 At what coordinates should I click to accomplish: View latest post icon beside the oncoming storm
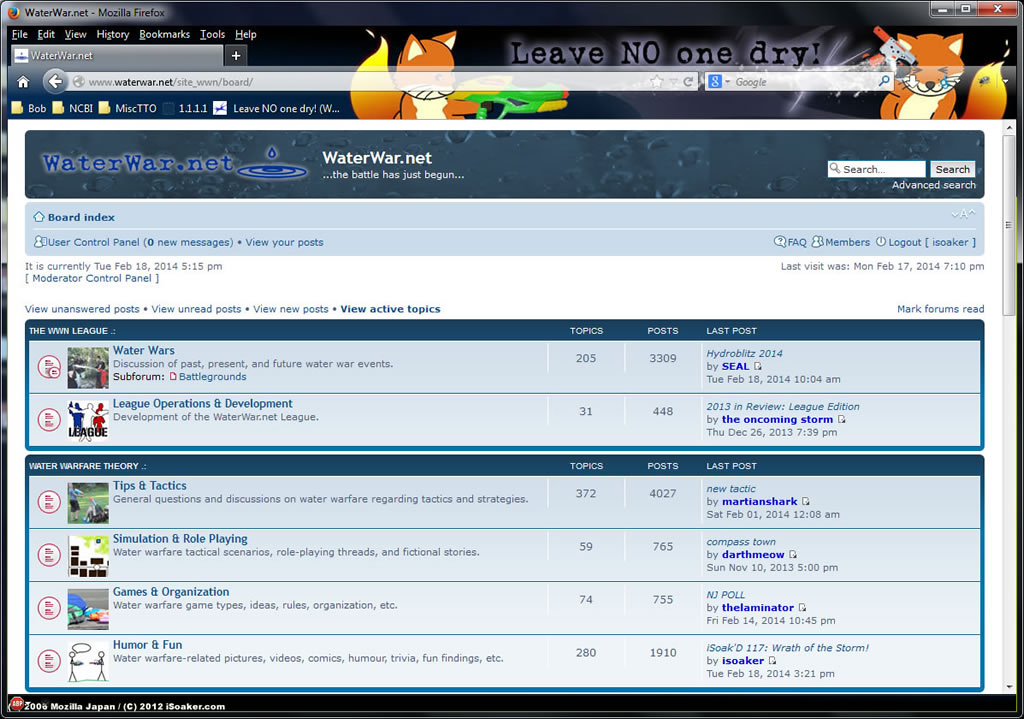[x=842, y=419]
